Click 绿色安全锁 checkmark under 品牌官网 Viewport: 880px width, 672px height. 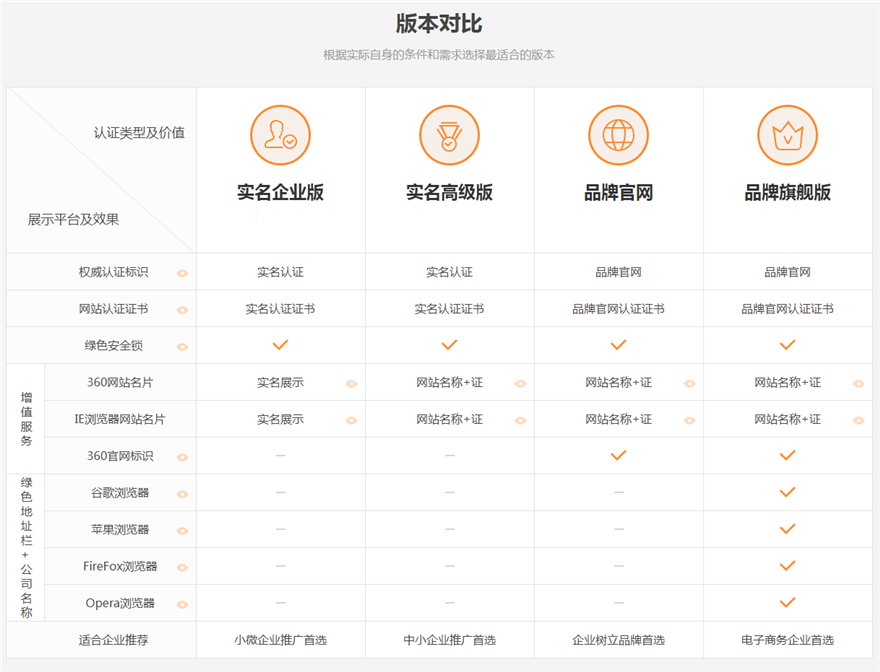618,345
